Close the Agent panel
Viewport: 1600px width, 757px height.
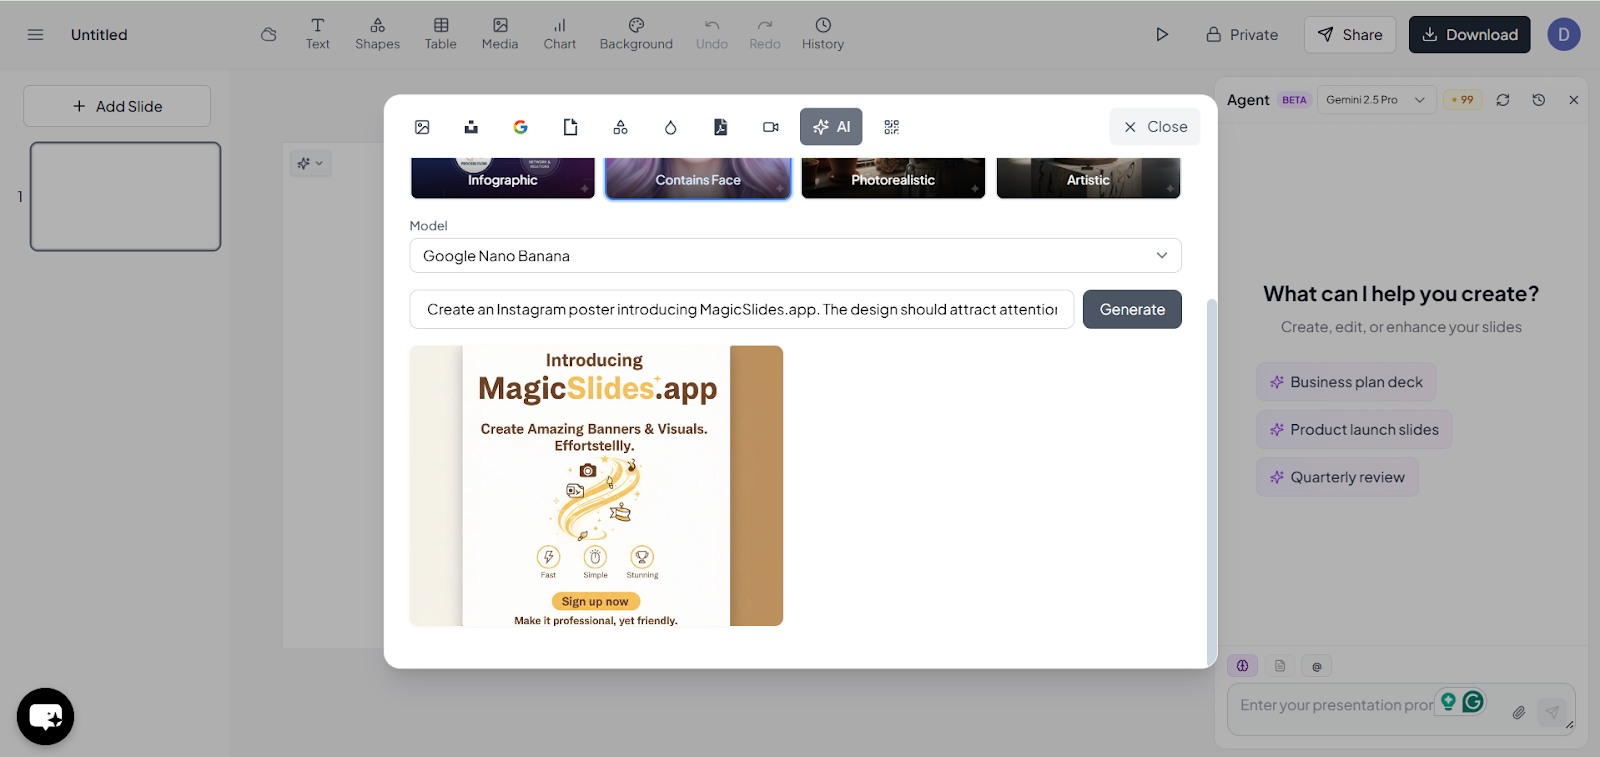(x=1574, y=100)
